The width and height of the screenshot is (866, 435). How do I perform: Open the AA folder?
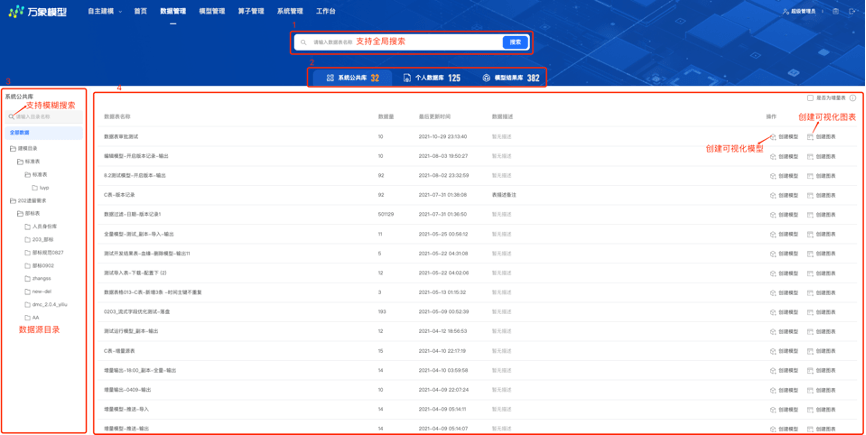tap(31, 317)
